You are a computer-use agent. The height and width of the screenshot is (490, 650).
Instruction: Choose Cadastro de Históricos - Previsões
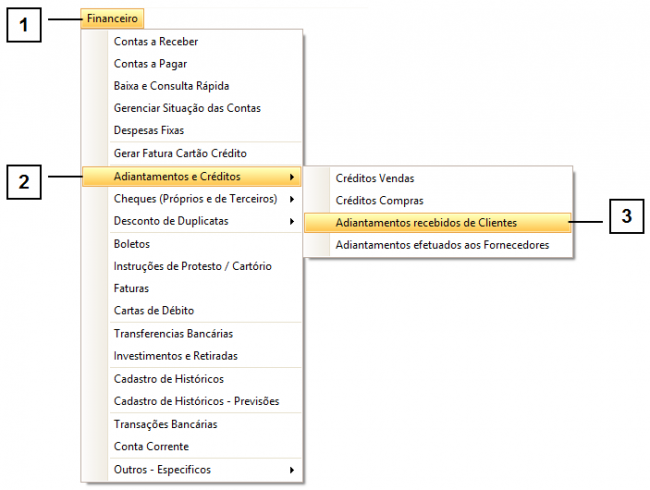(x=196, y=401)
